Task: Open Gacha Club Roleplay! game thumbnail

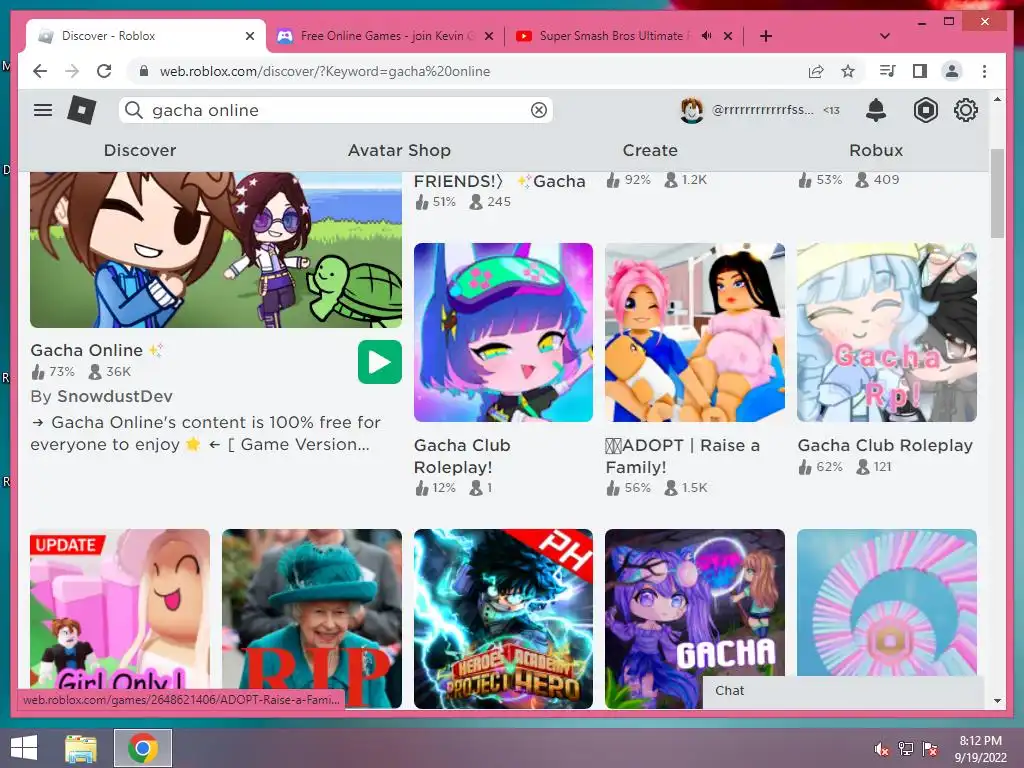Action: click(503, 332)
